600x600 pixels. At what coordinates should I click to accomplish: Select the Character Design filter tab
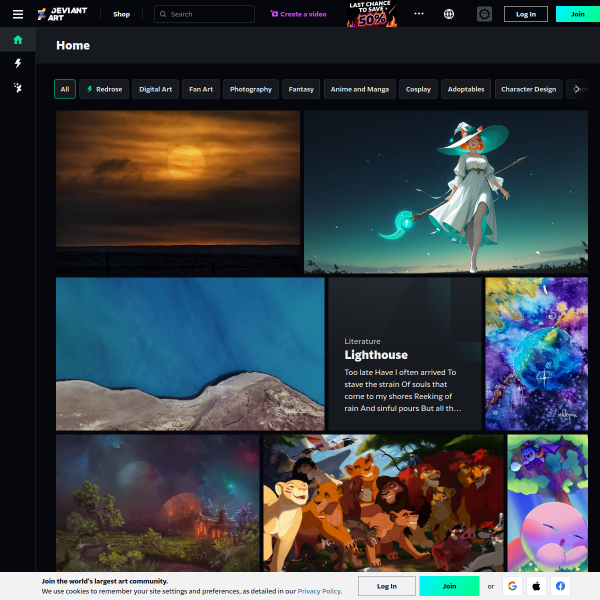pos(528,89)
